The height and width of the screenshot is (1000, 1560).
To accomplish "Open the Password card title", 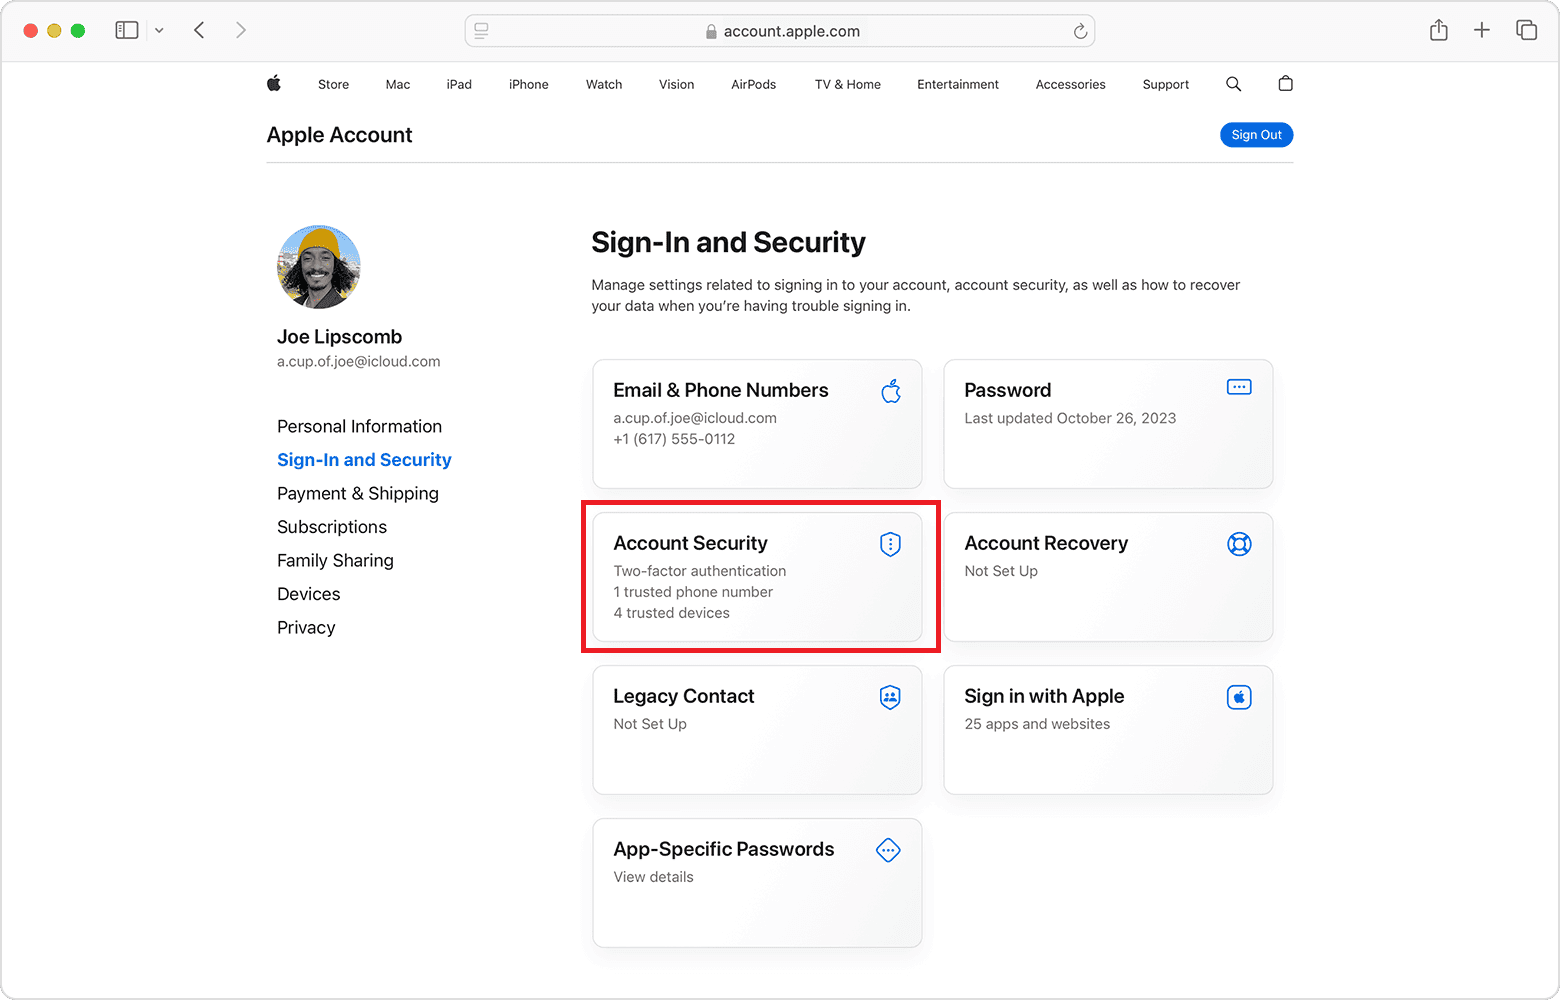I will point(1008,390).
